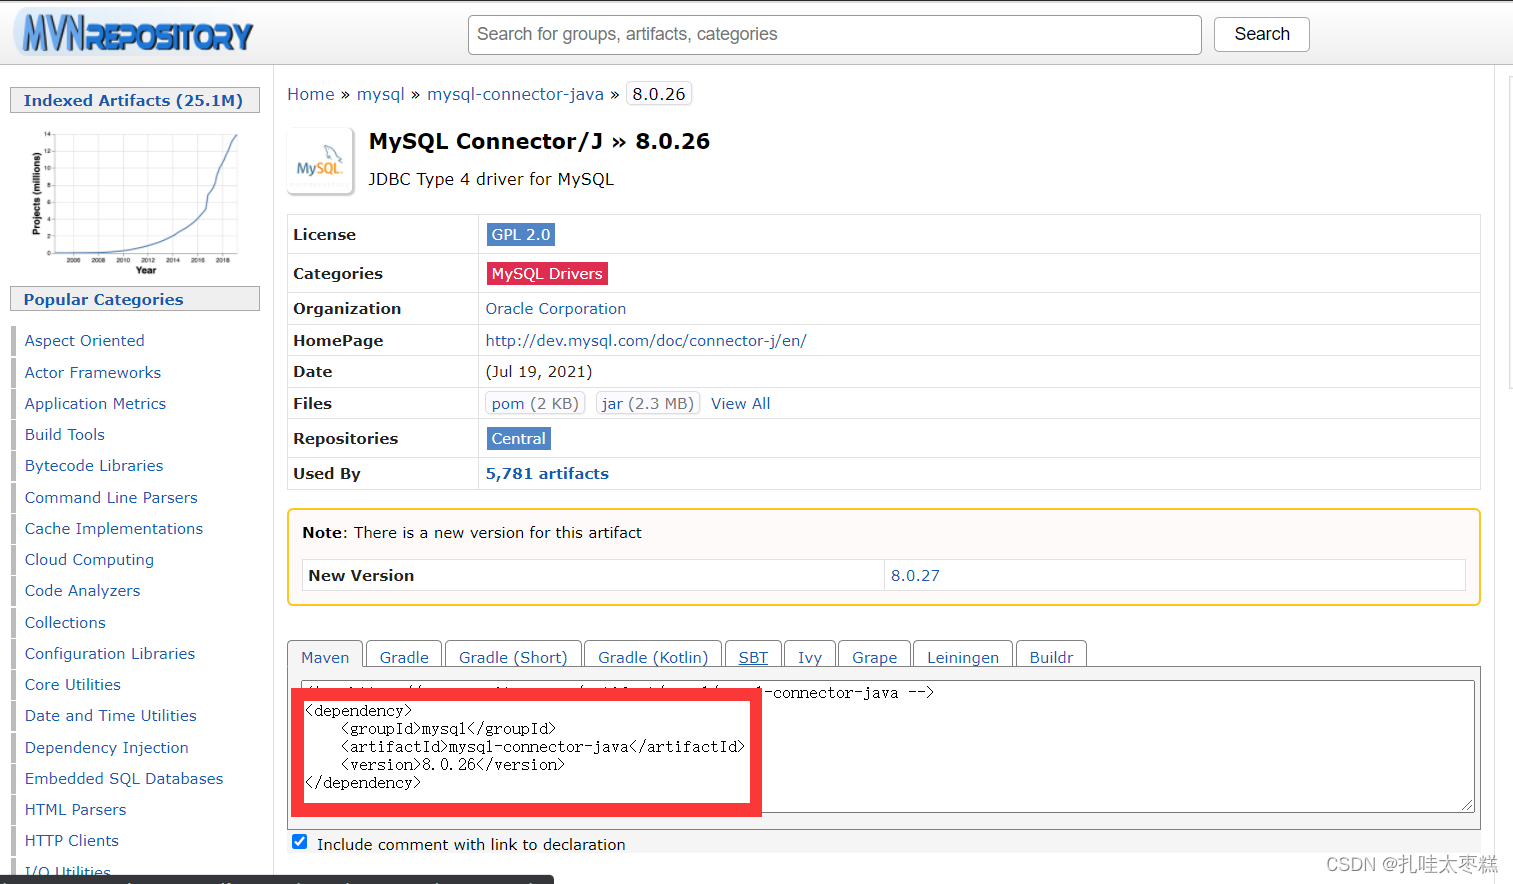
Task: Open Date and Time Utilities category
Action: point(111,715)
